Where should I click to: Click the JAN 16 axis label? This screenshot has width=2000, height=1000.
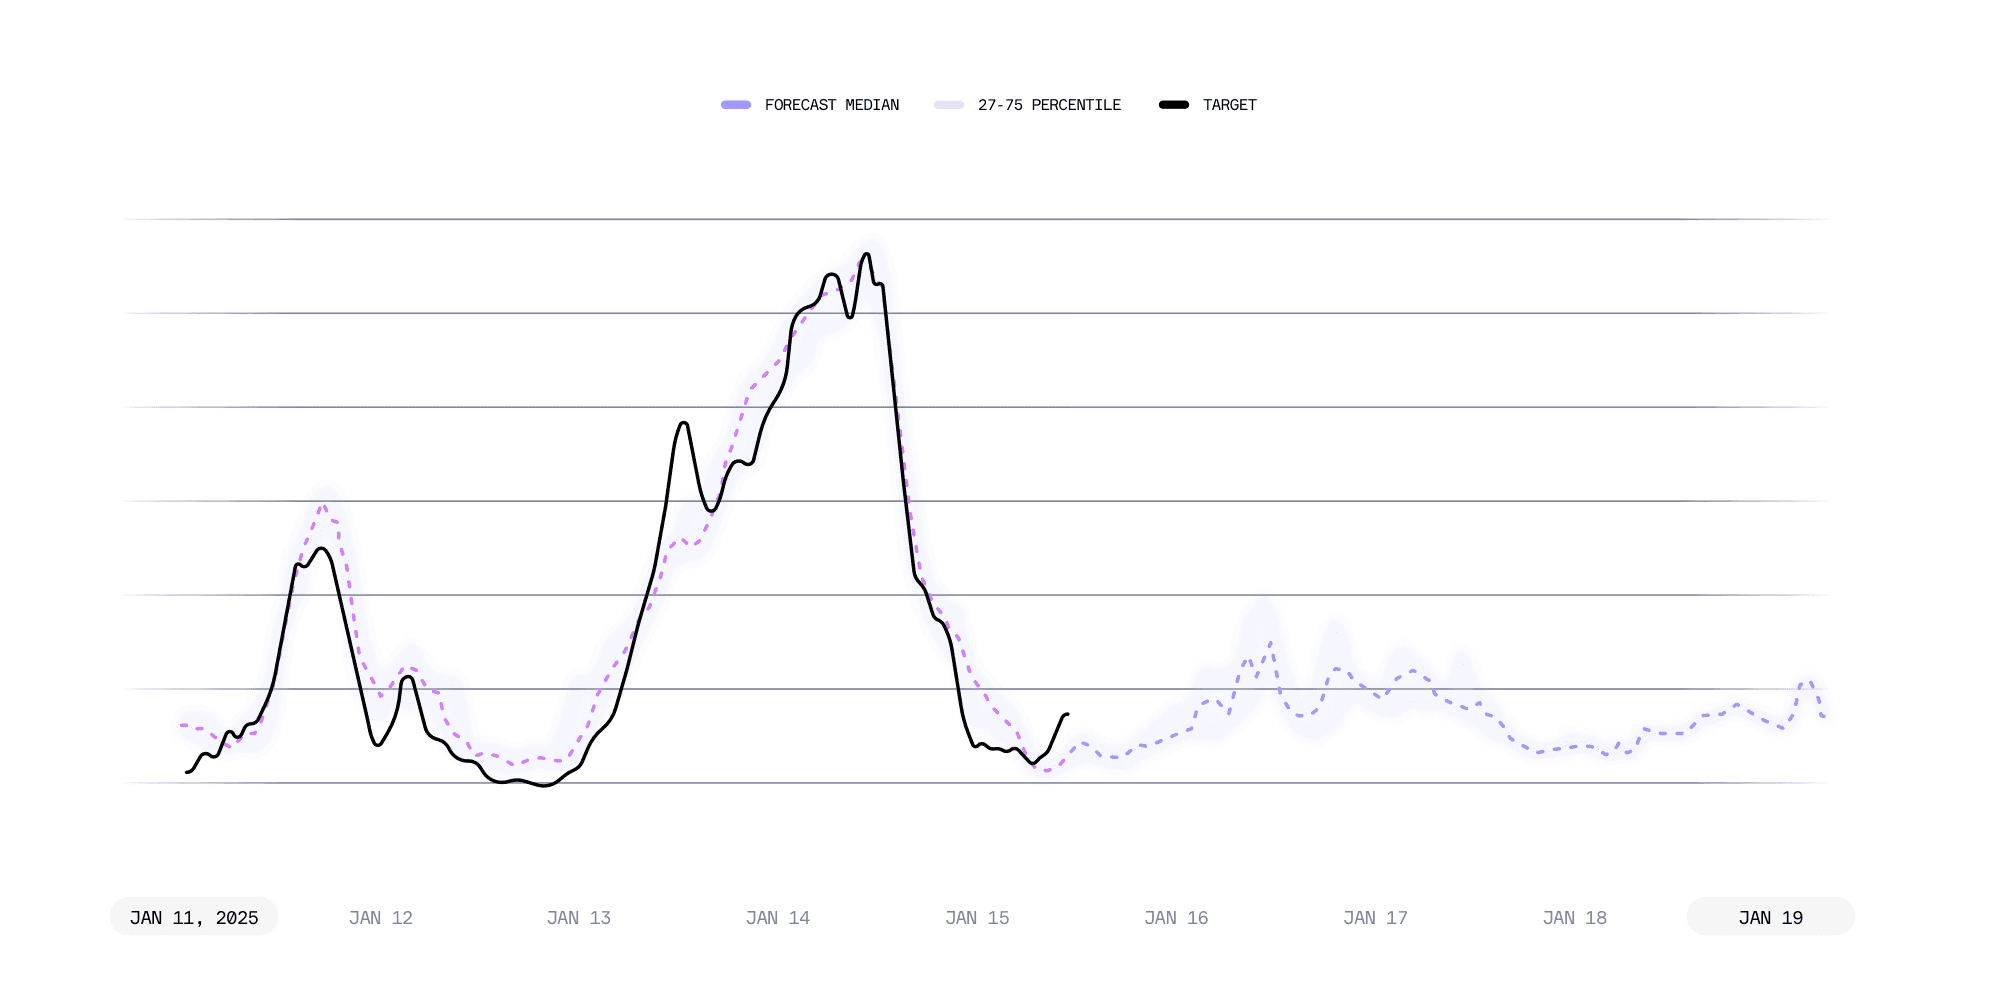[x=1176, y=918]
